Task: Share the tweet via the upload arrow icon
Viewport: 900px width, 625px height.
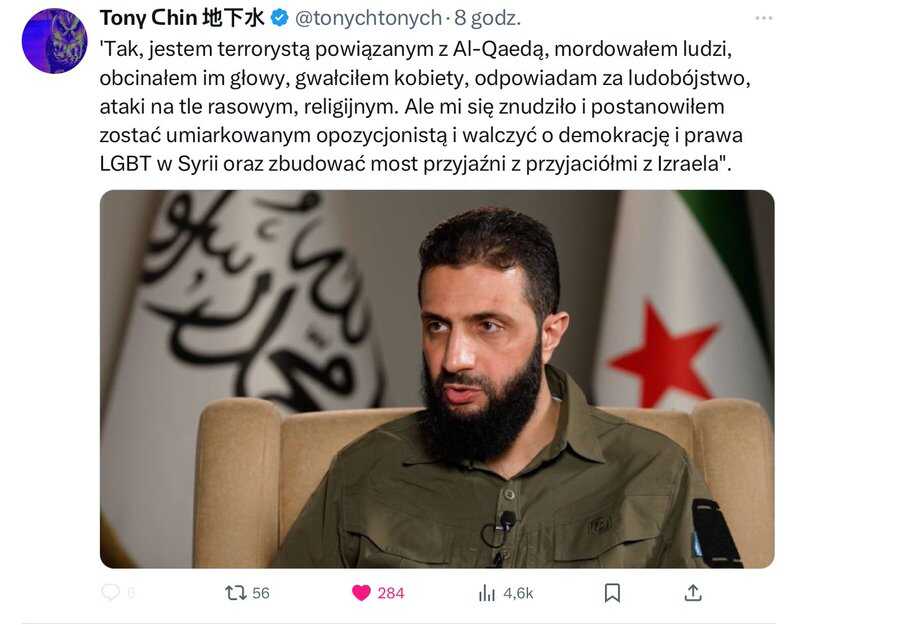Action: 693,593
